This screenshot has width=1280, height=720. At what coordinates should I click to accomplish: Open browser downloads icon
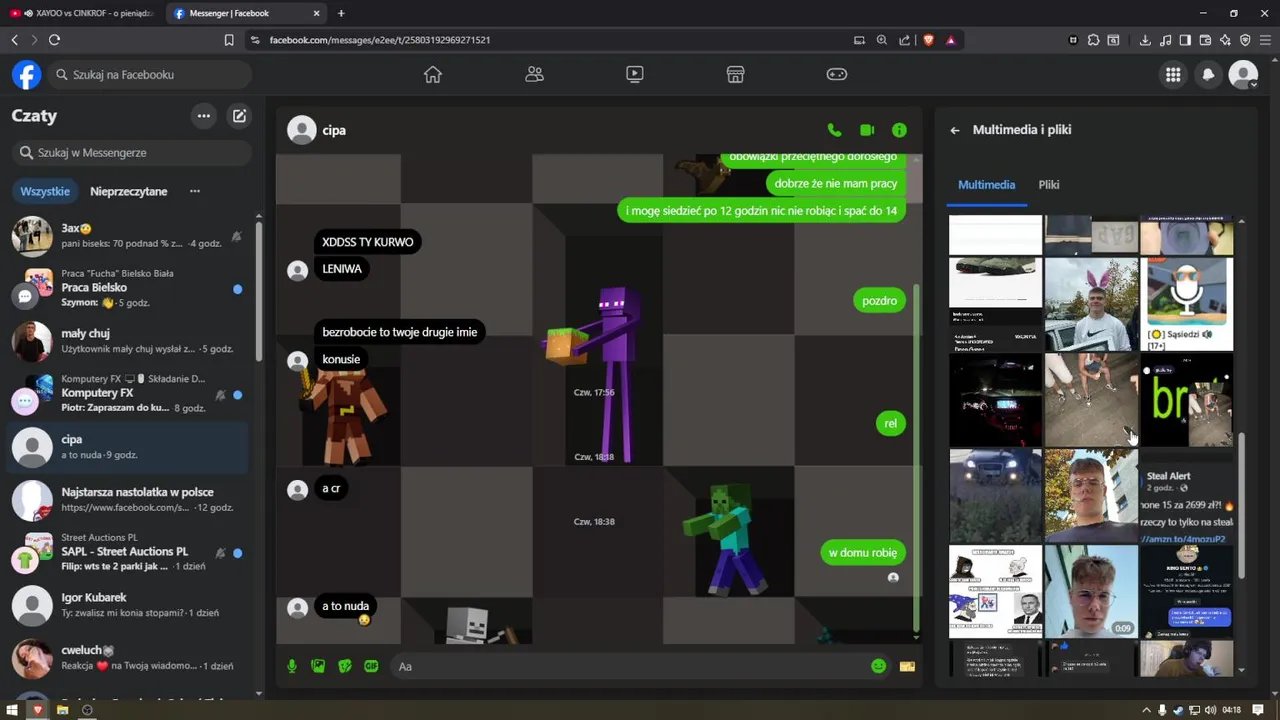point(1145,40)
